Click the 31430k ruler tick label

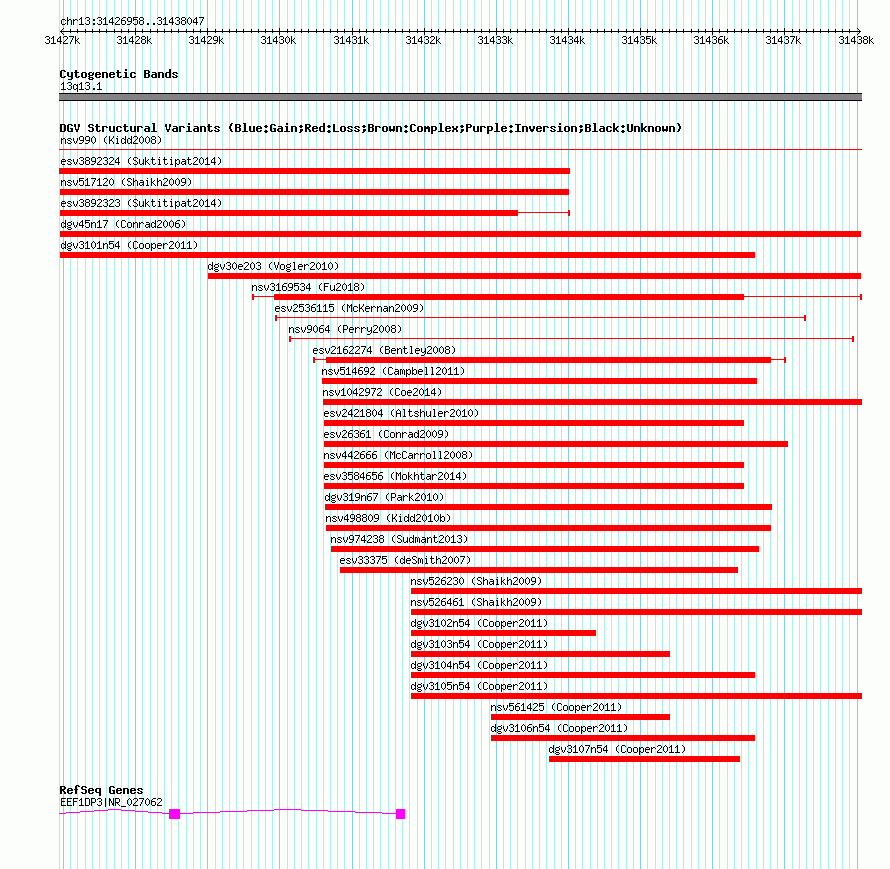coord(278,40)
